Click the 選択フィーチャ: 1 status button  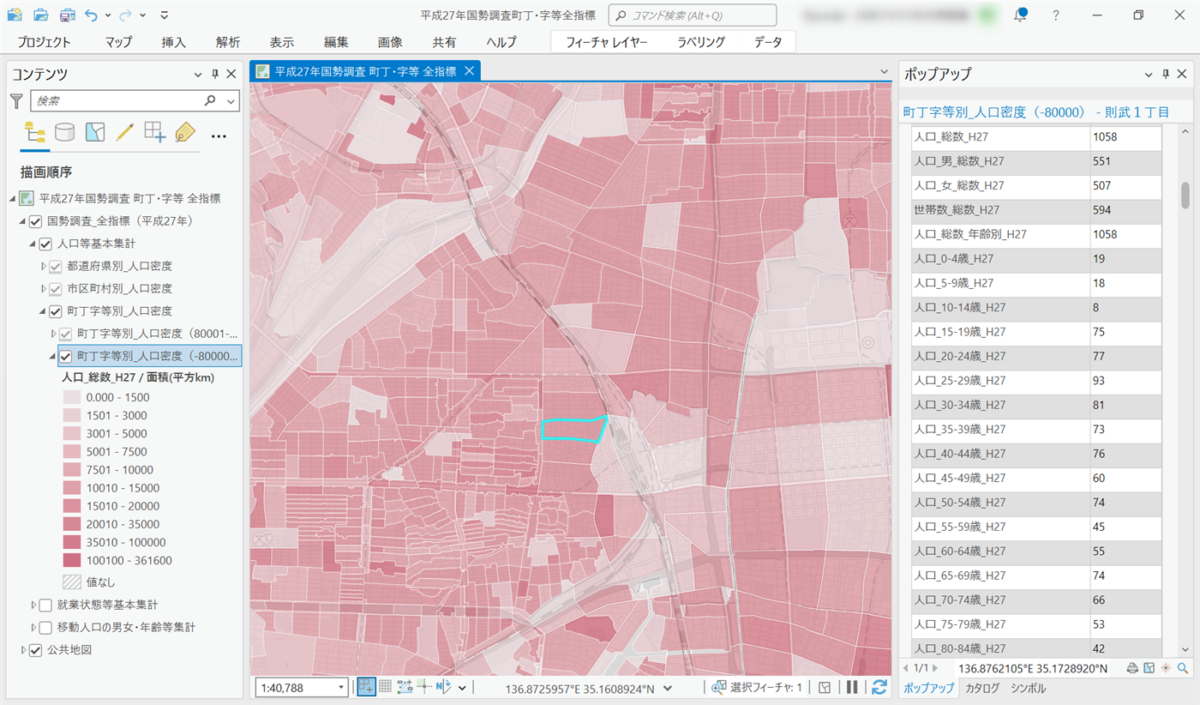pos(756,687)
